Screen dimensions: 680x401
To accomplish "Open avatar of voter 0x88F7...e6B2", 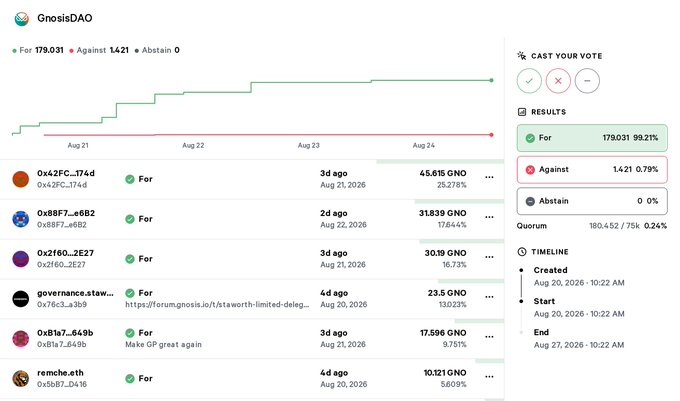I will tap(20, 219).
